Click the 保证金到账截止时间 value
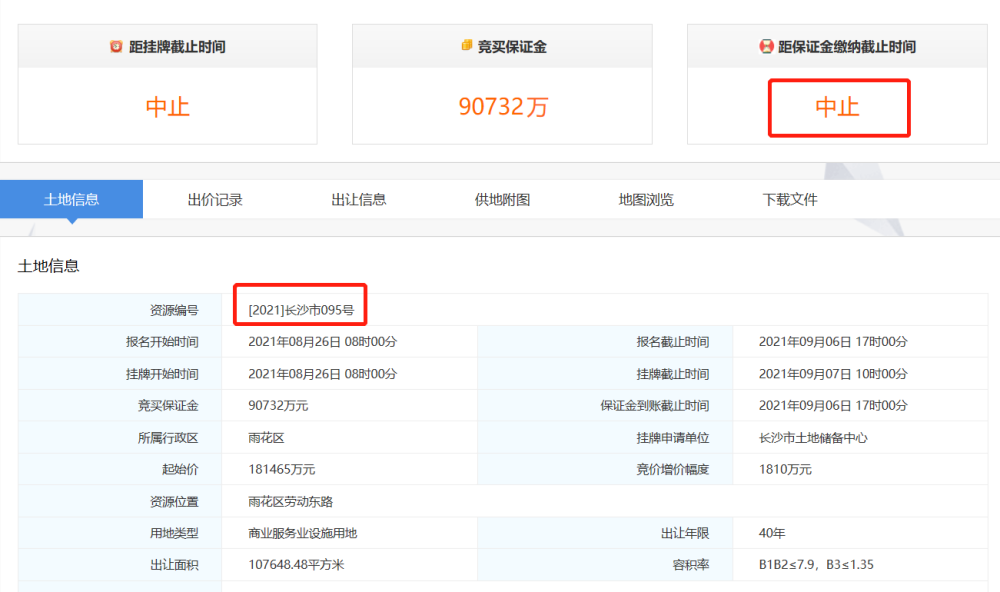1000x592 pixels. [x=833, y=406]
